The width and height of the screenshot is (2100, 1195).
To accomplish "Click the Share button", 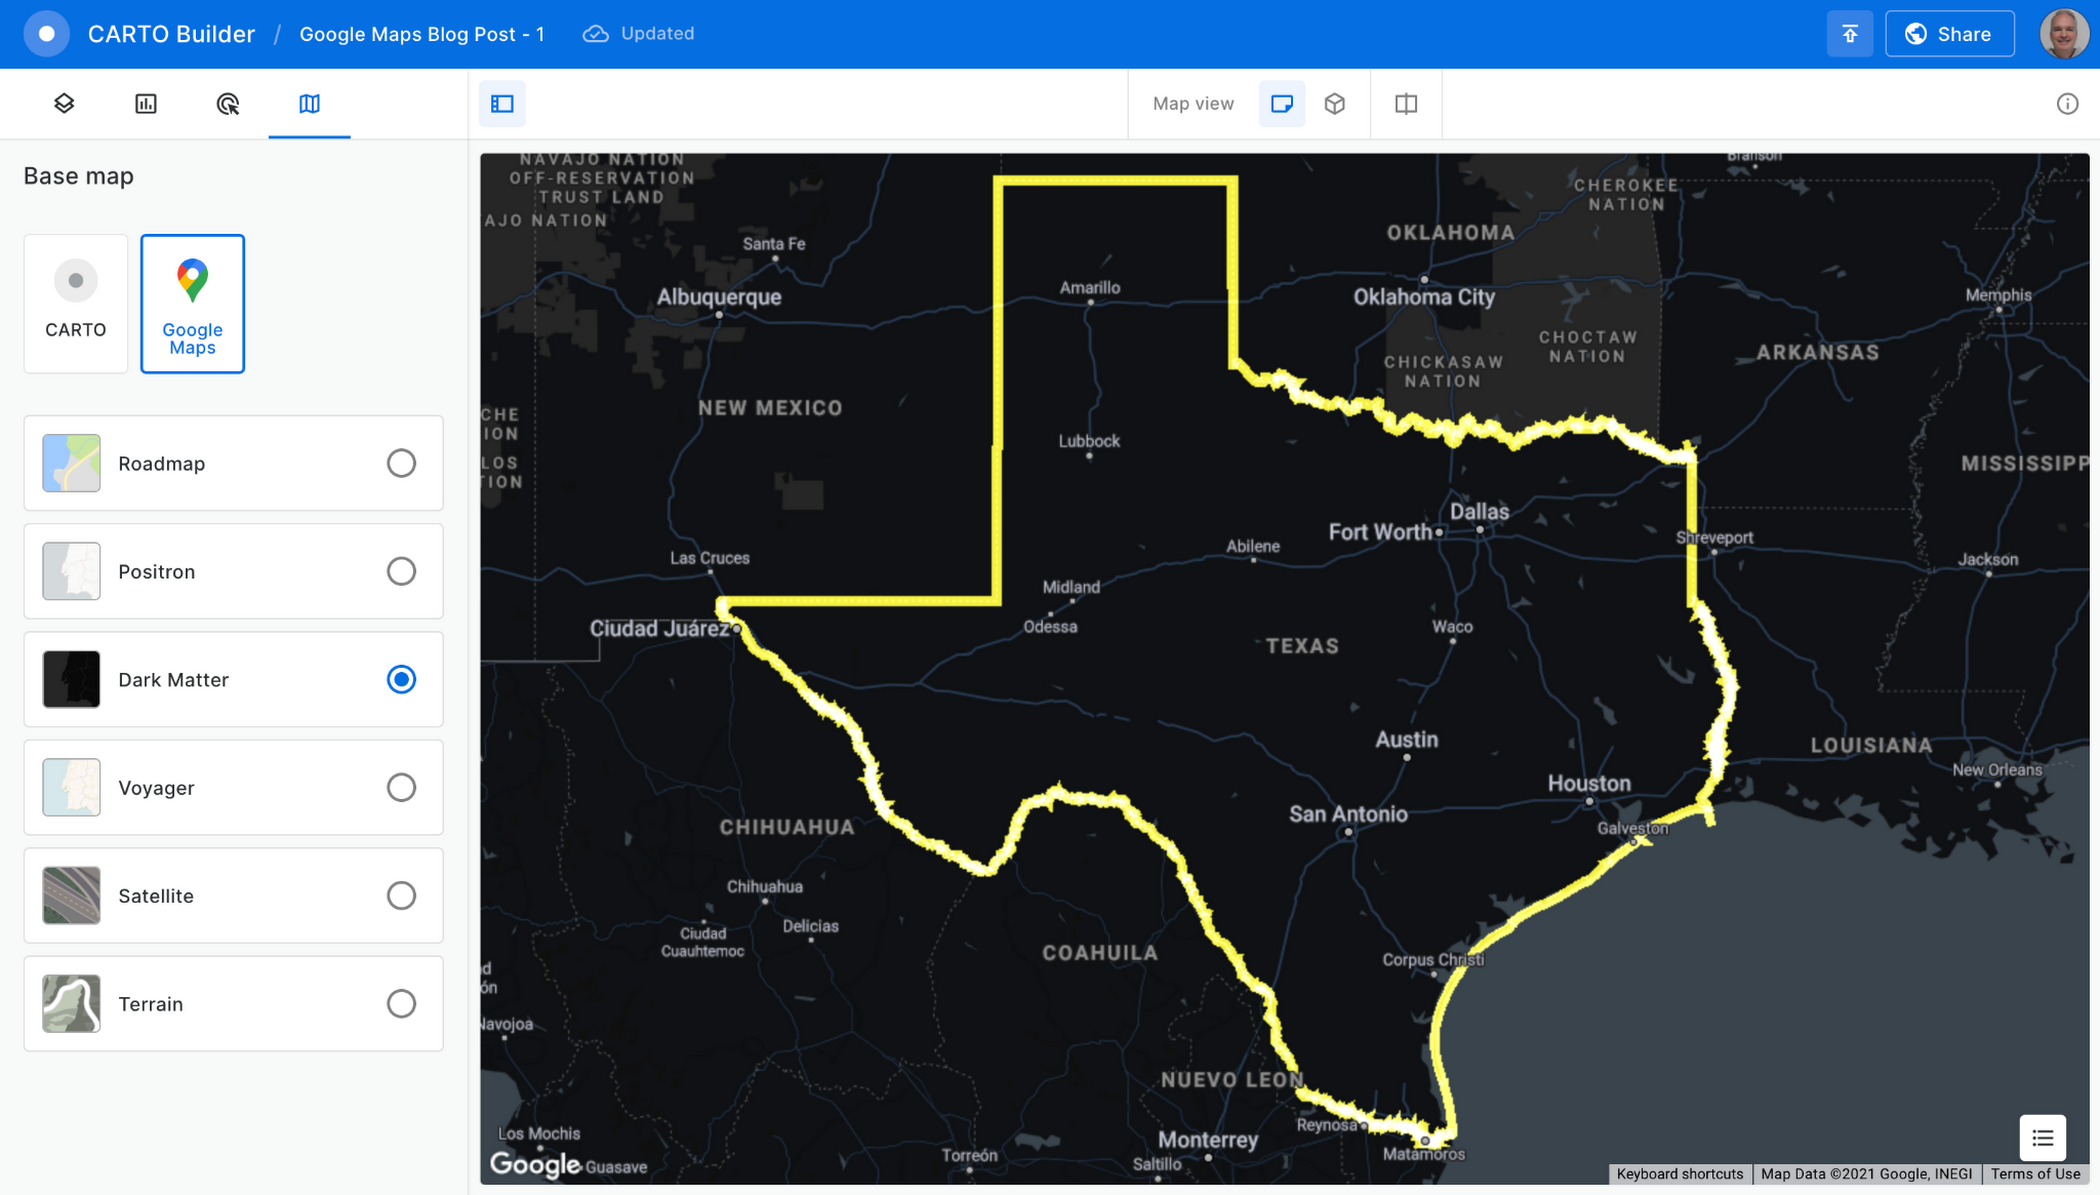I will click(x=1949, y=34).
